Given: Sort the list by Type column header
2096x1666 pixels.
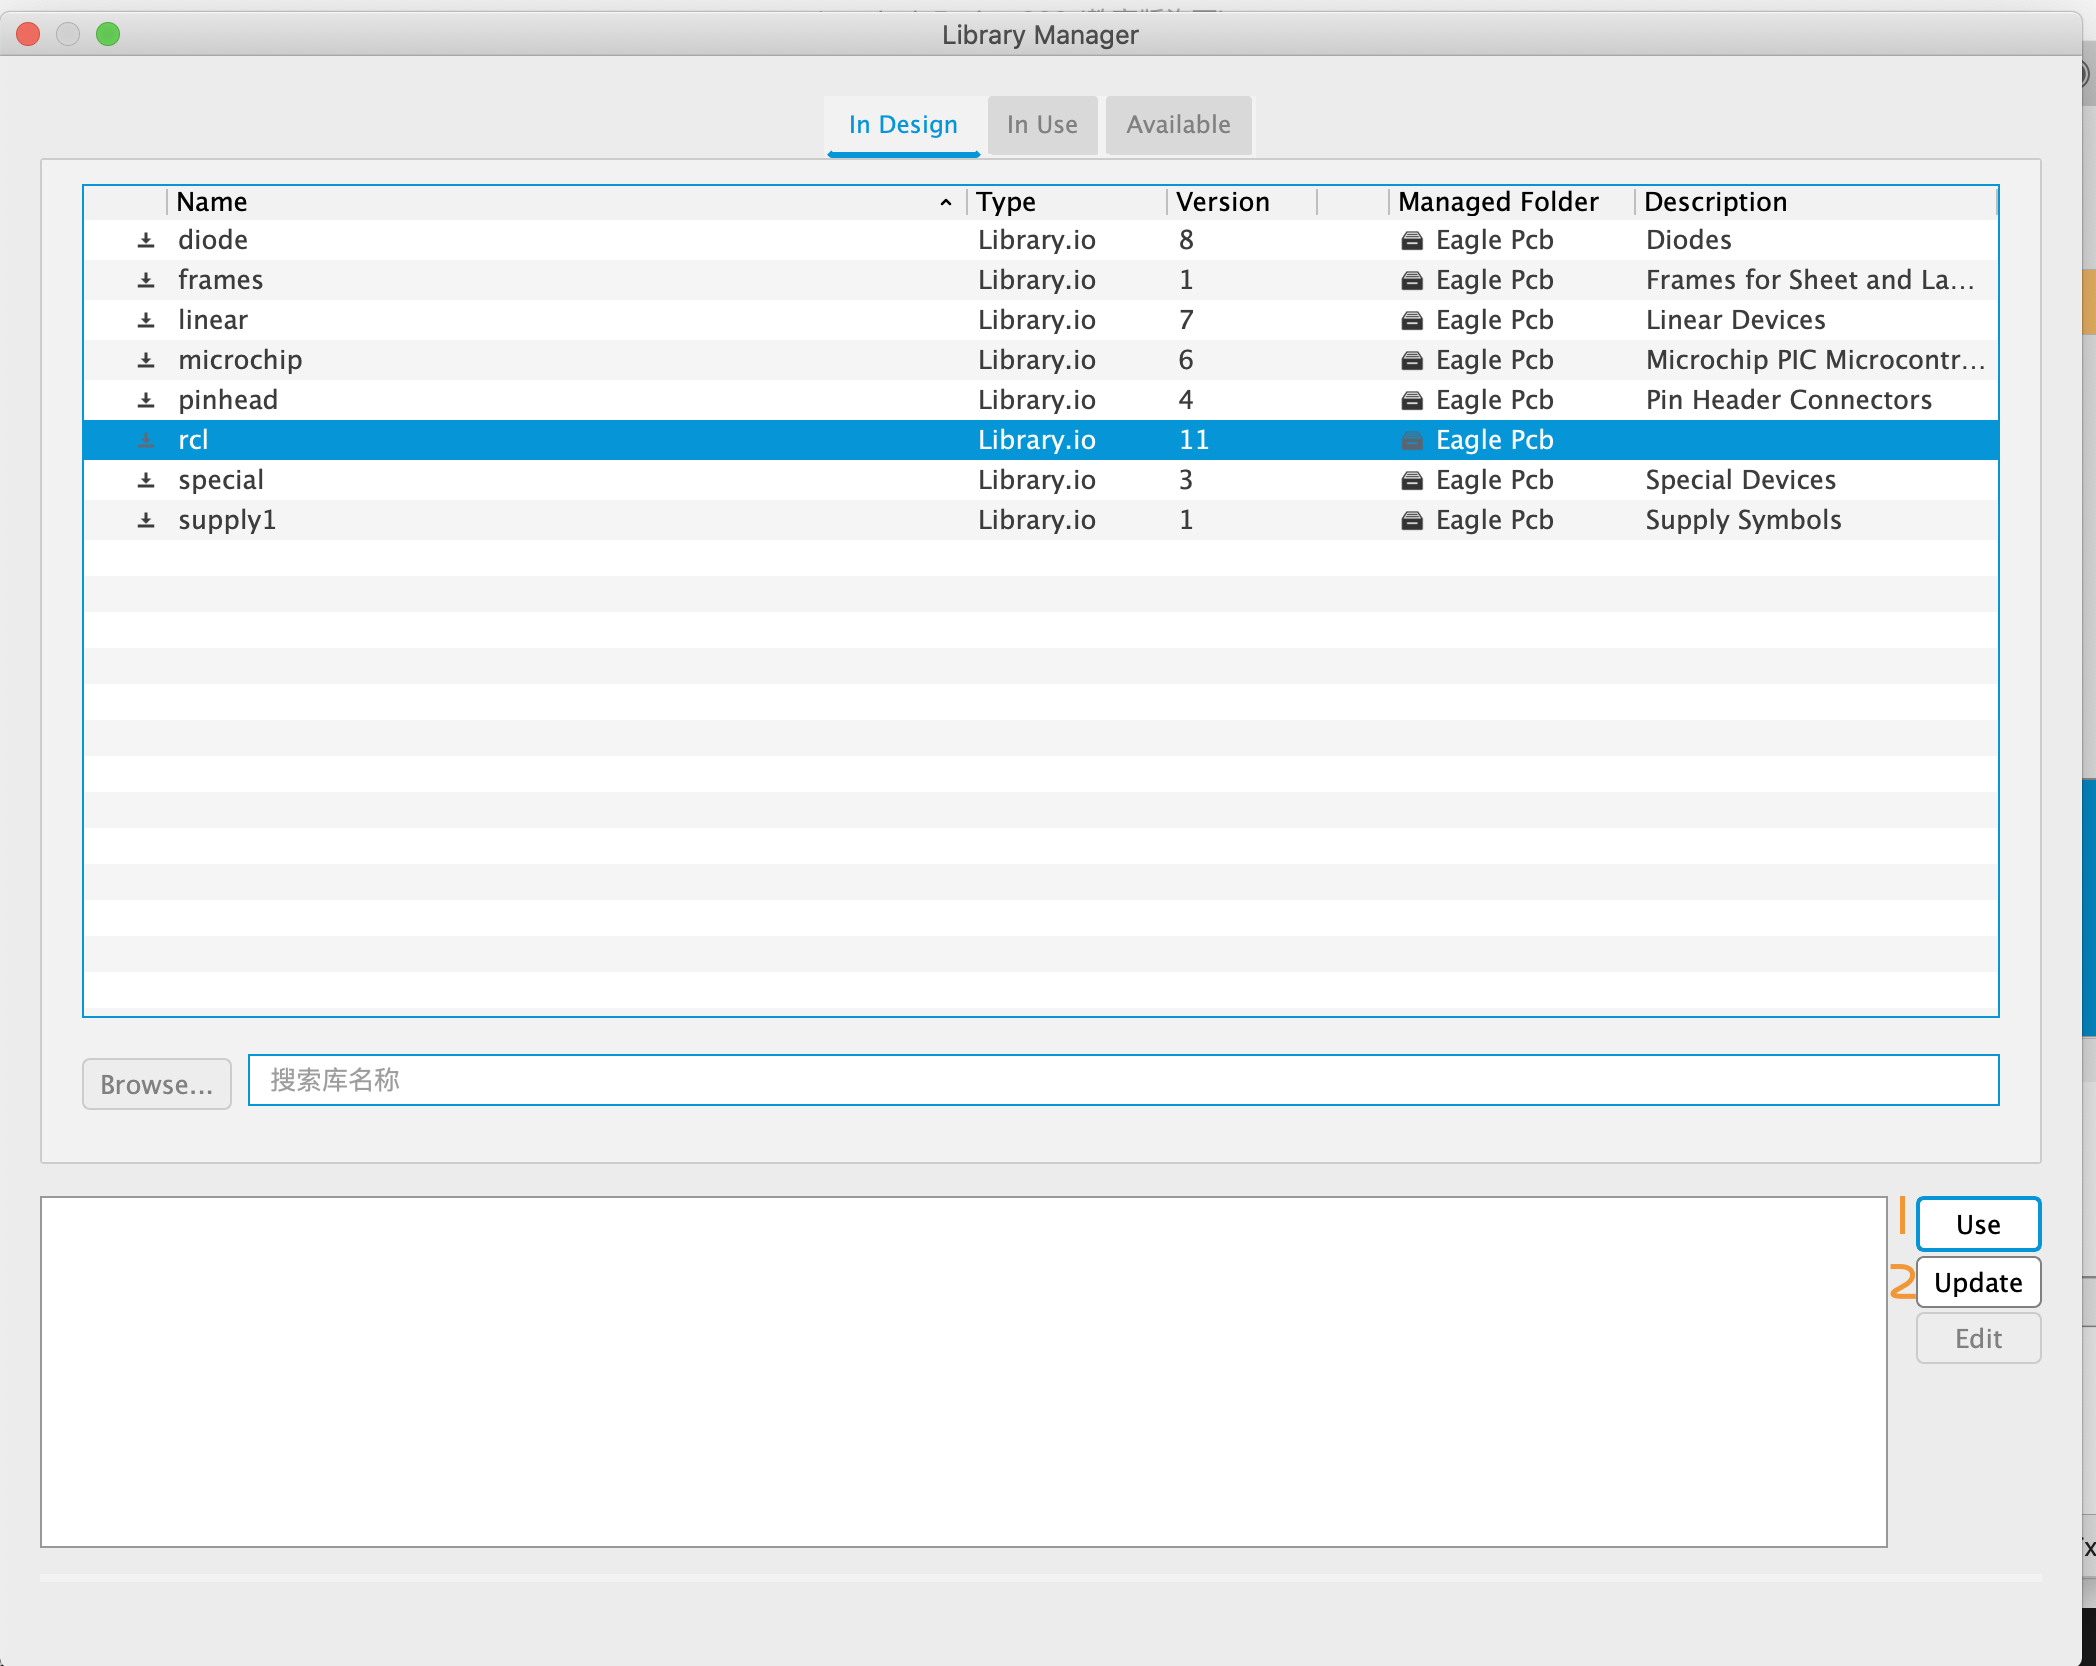Looking at the screenshot, I should tap(1006, 202).
